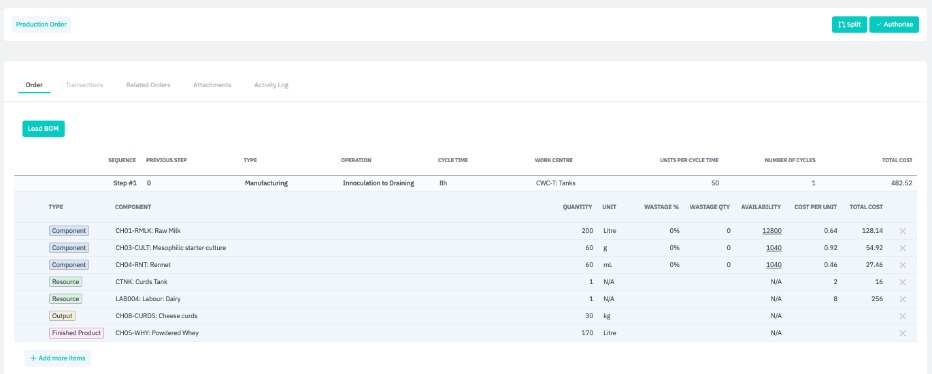Click the Innoculation to Draining operation
The width and height of the screenshot is (932, 374).
(x=378, y=183)
